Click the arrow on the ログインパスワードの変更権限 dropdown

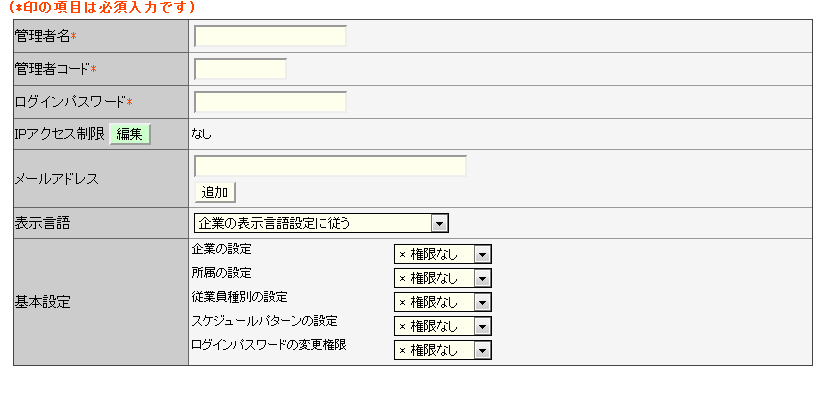tap(482, 351)
